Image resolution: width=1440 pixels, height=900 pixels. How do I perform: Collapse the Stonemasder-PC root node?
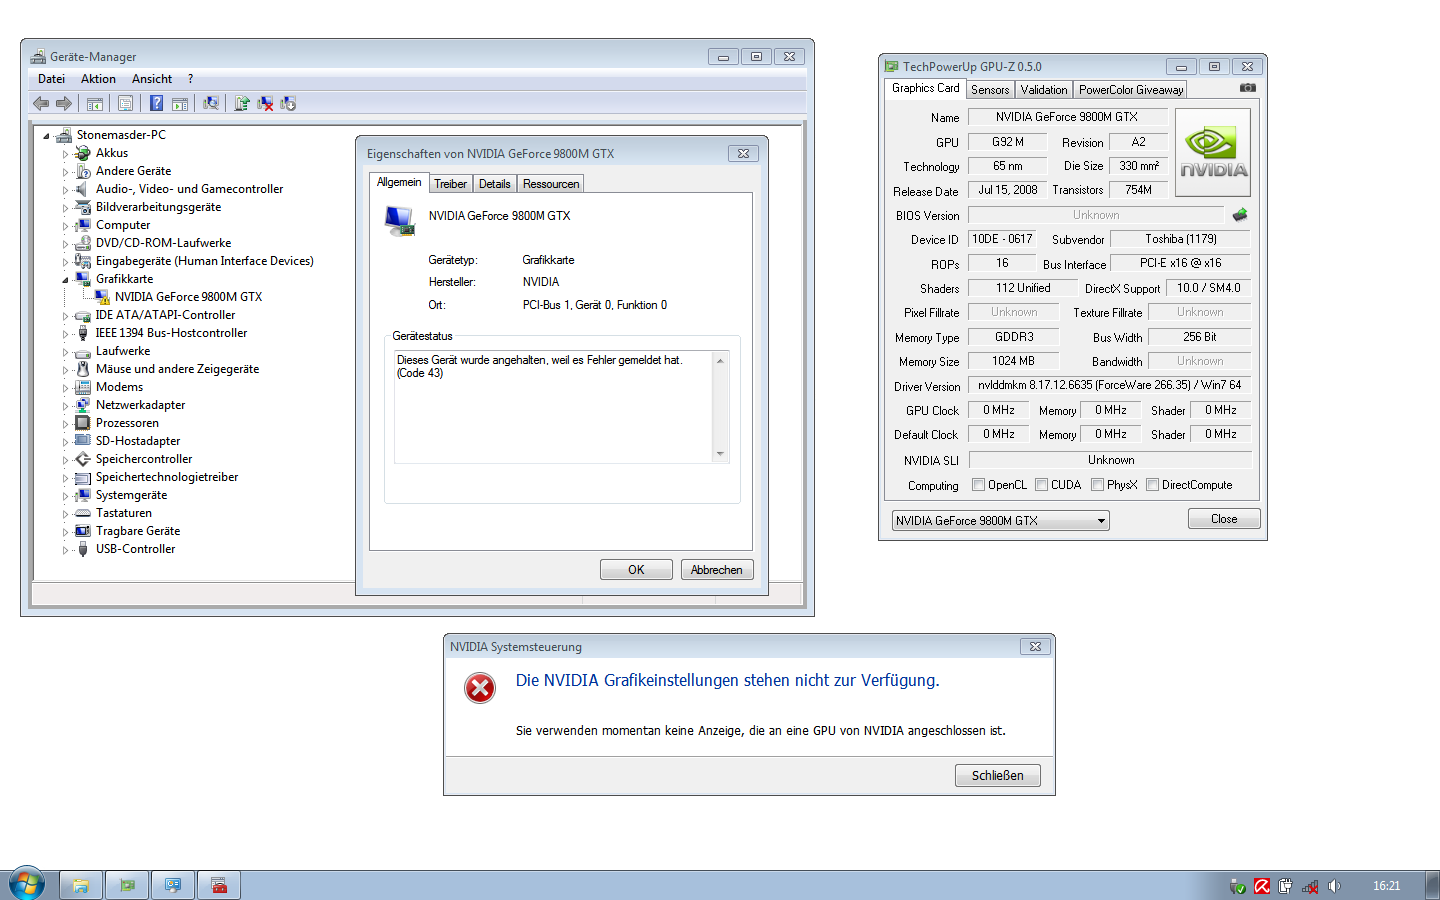(46, 136)
